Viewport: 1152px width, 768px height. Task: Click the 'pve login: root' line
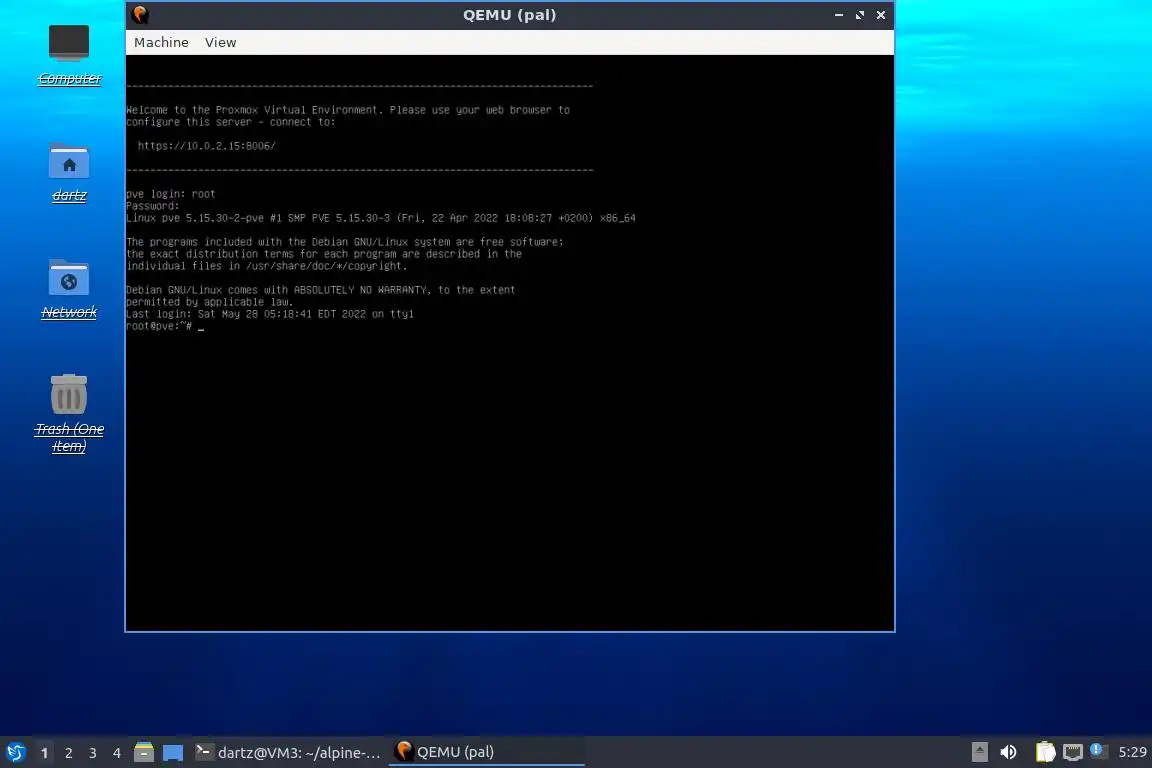pyautogui.click(x=170, y=194)
